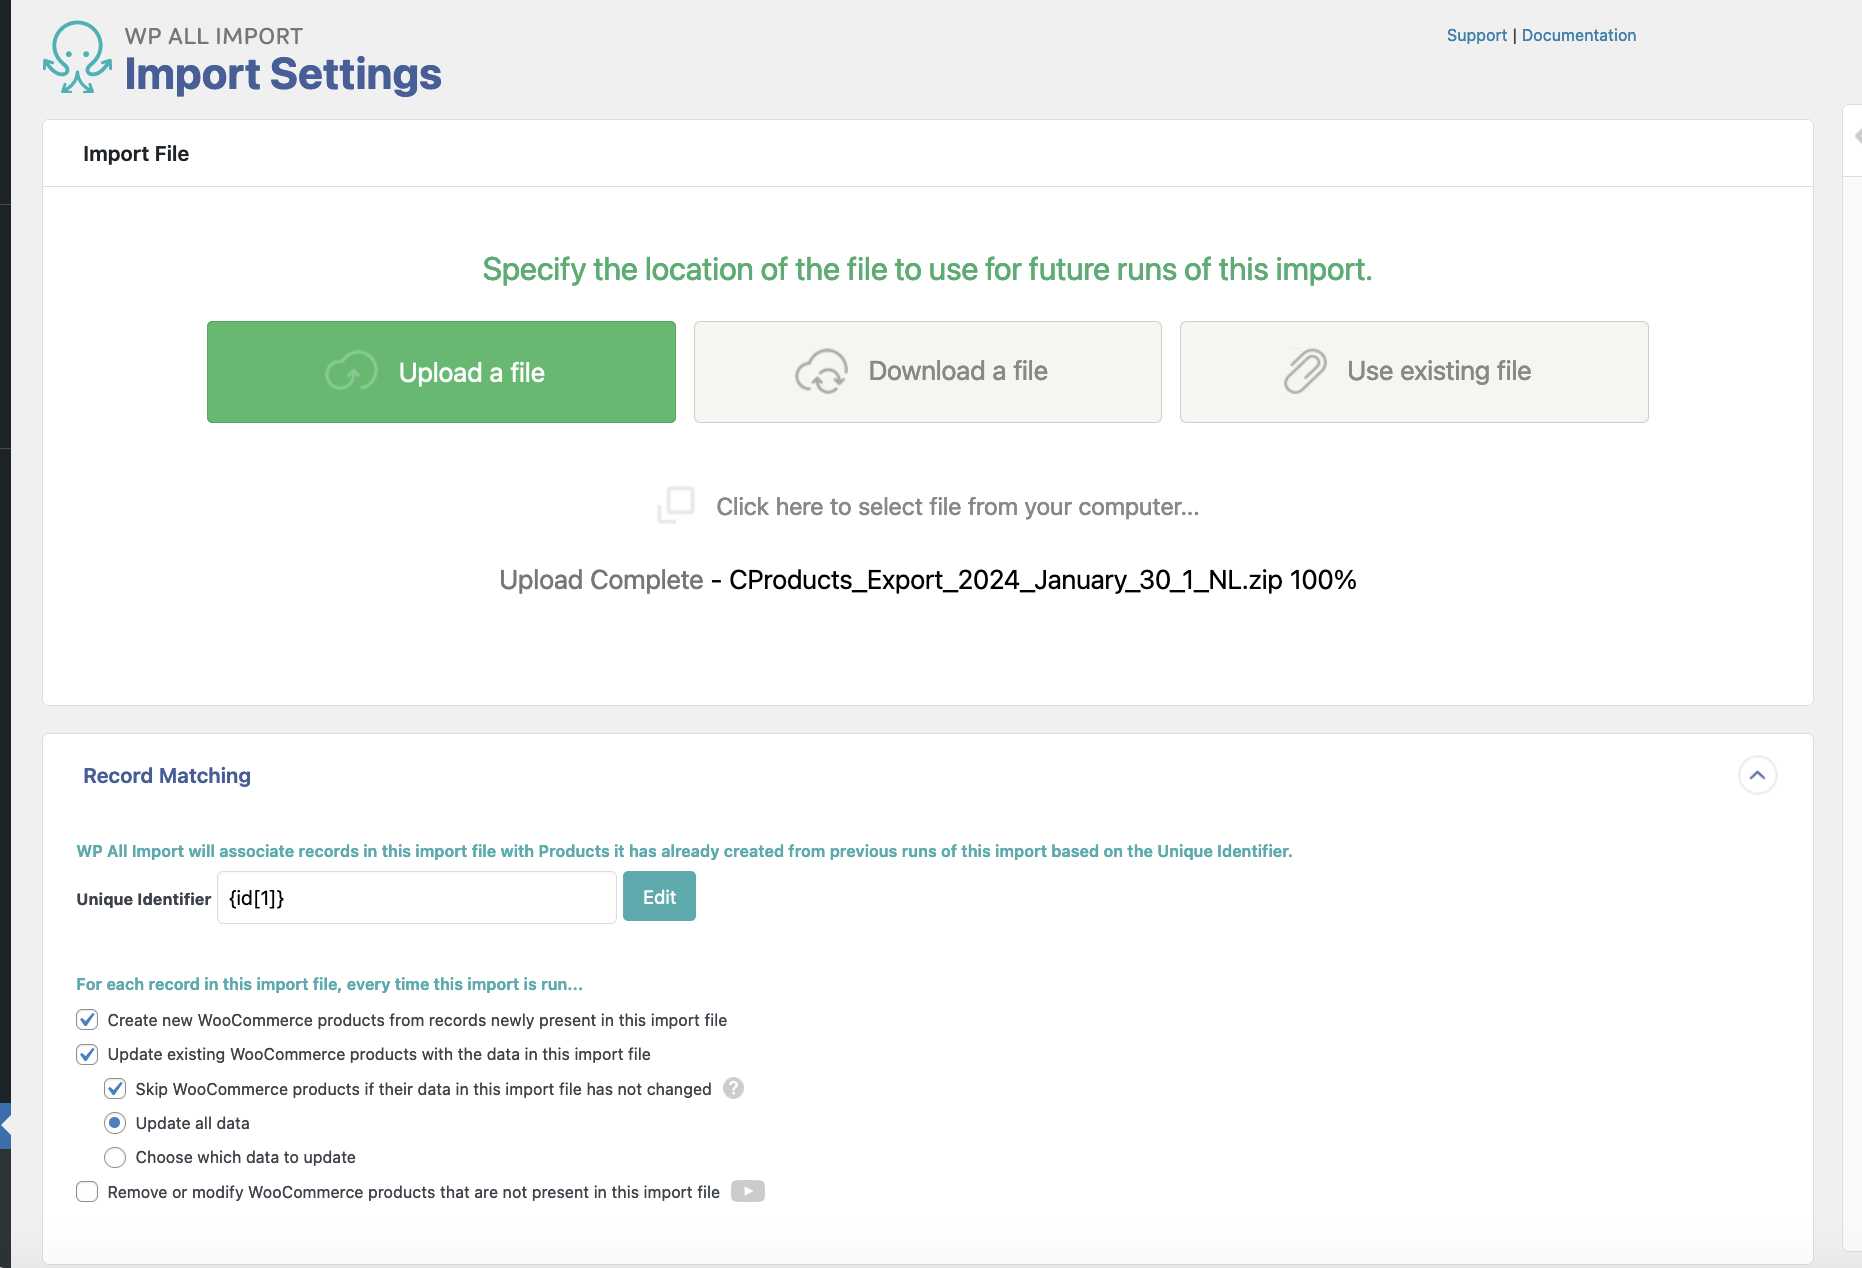The width and height of the screenshot is (1862, 1268).
Task: Switch to the Download a file option
Action: coord(927,372)
